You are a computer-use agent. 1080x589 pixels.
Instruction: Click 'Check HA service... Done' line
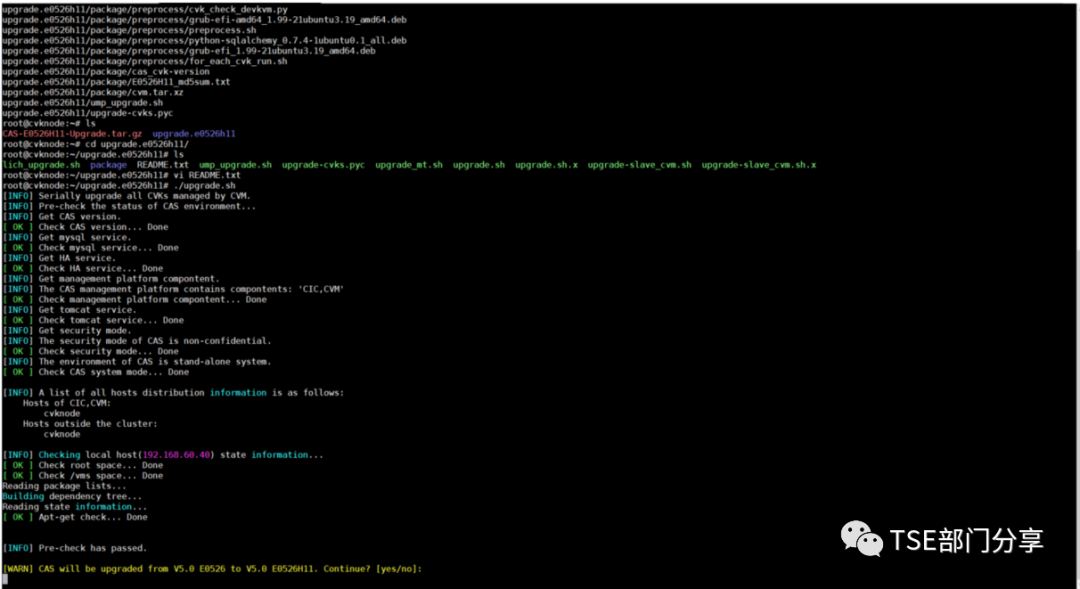pos(82,268)
